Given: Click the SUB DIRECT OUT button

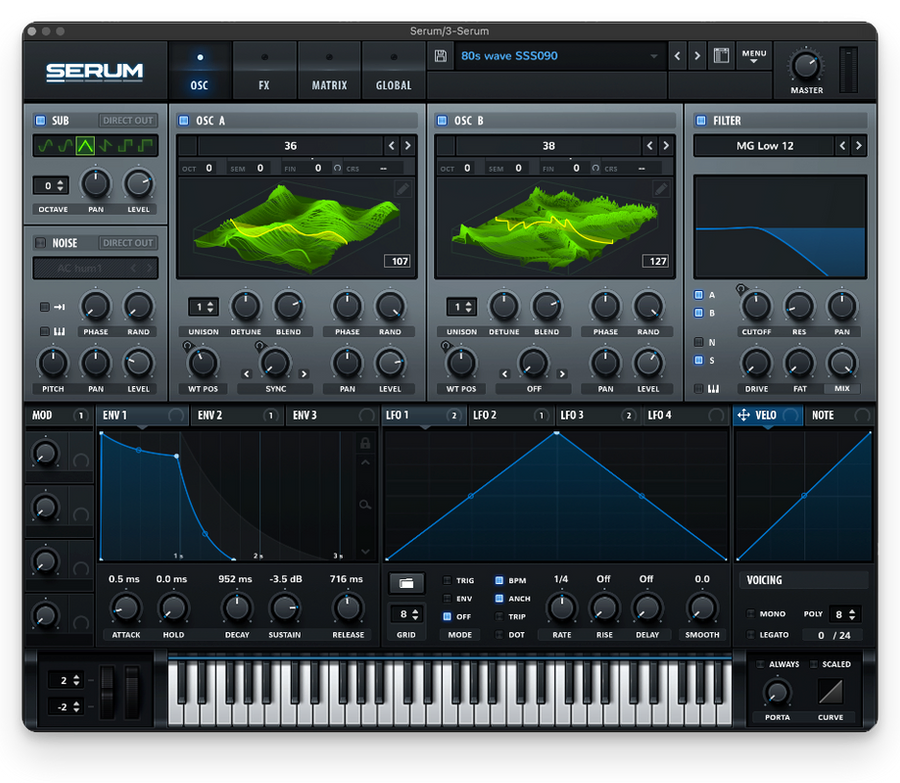Looking at the screenshot, I should (128, 121).
